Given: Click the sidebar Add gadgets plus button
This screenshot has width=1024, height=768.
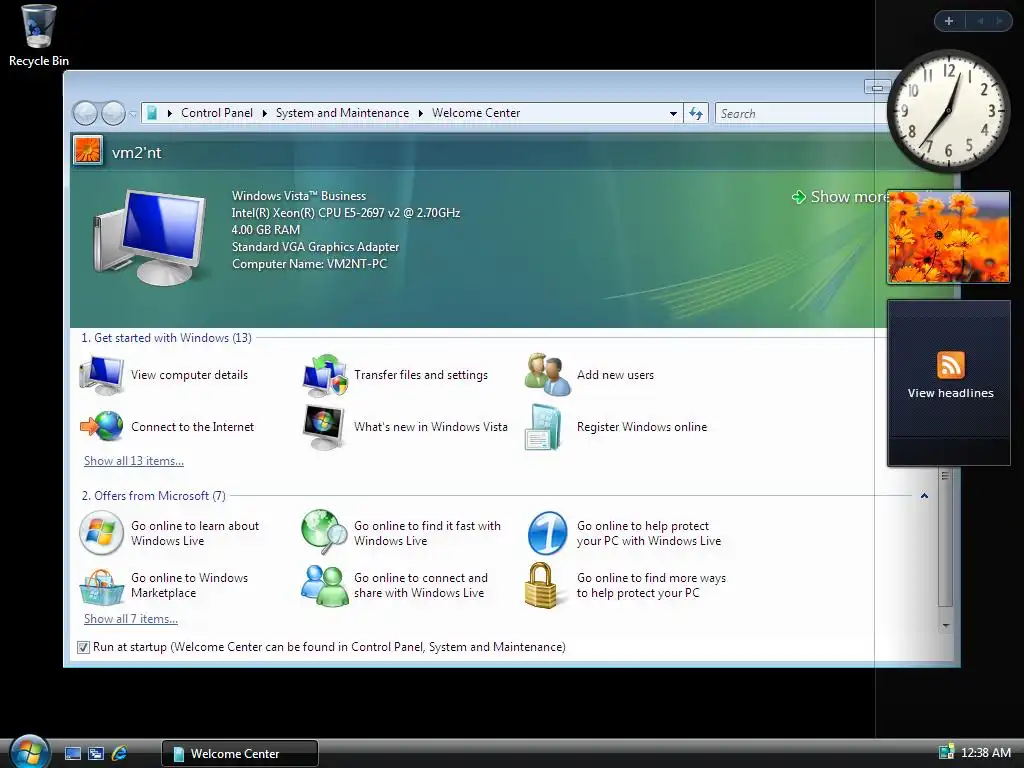Looking at the screenshot, I should pos(949,21).
